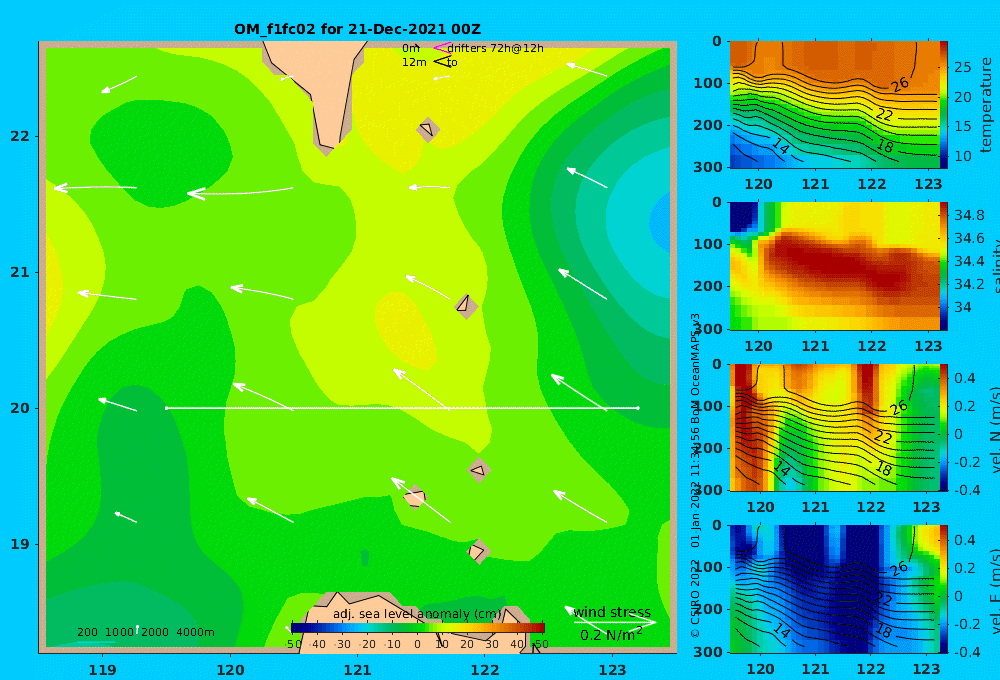Viewport: 1000px width, 680px height.
Task: Click the '26' contour label in the temperature panel
Action: point(900,84)
